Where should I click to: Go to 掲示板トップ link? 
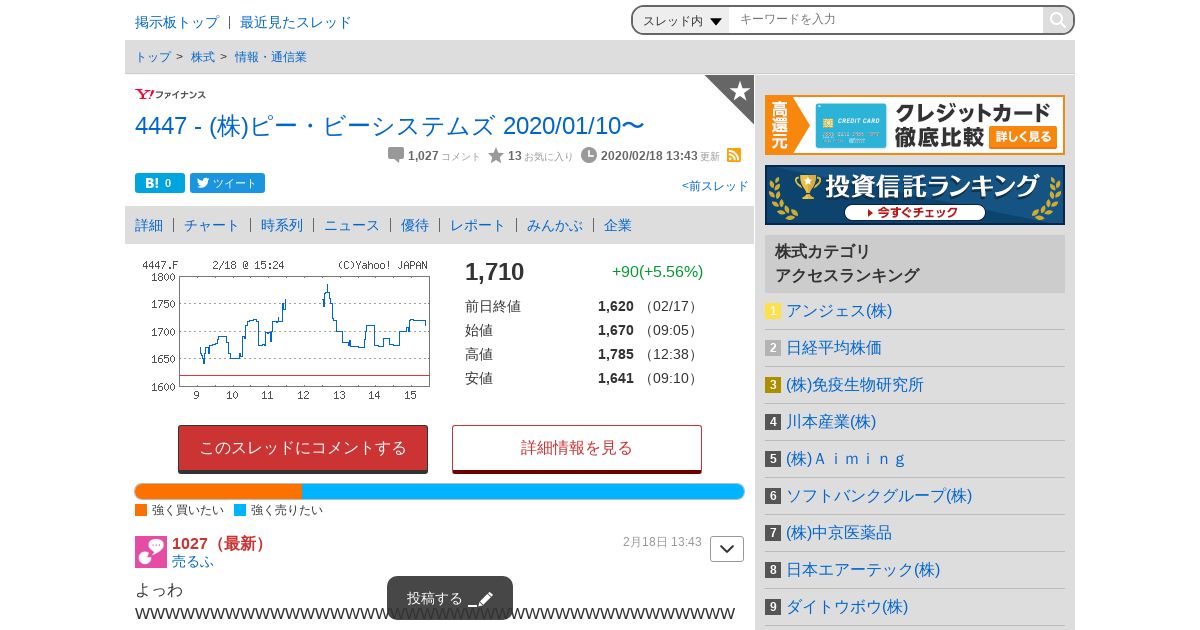177,22
